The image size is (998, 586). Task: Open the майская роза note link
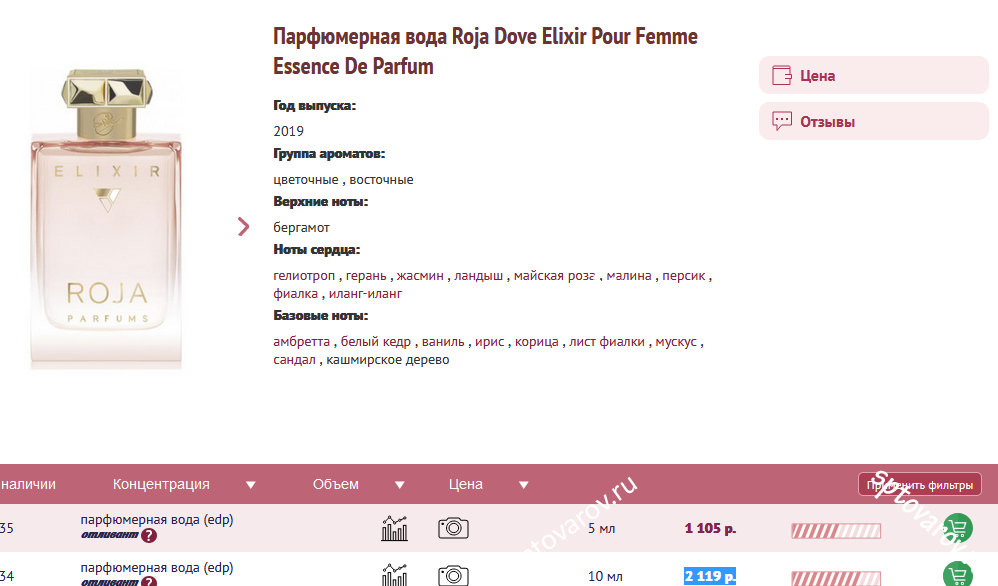tap(554, 276)
